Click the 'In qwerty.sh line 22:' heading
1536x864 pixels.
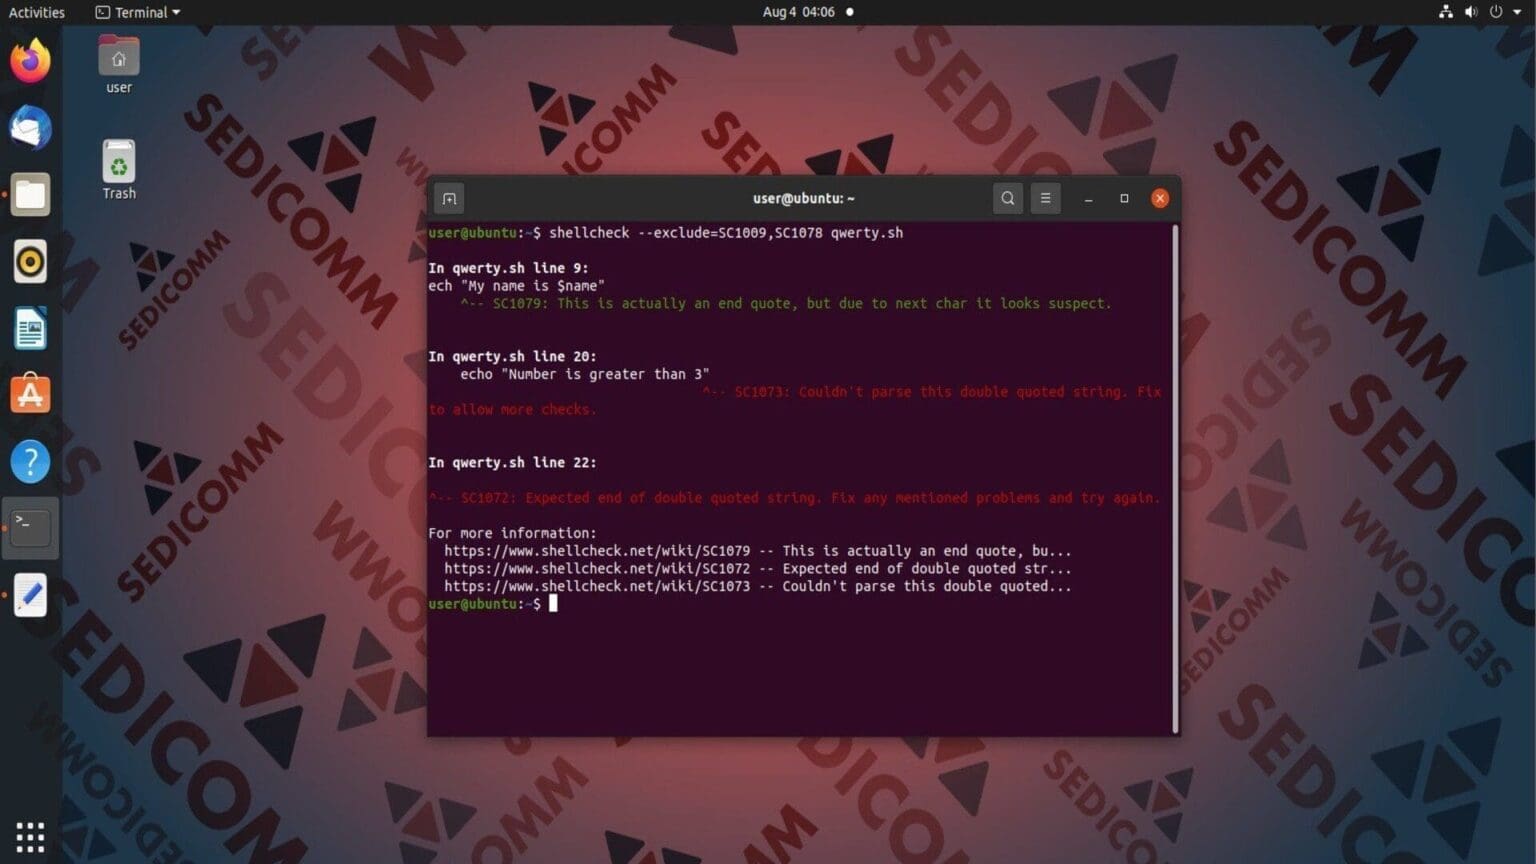(512, 462)
